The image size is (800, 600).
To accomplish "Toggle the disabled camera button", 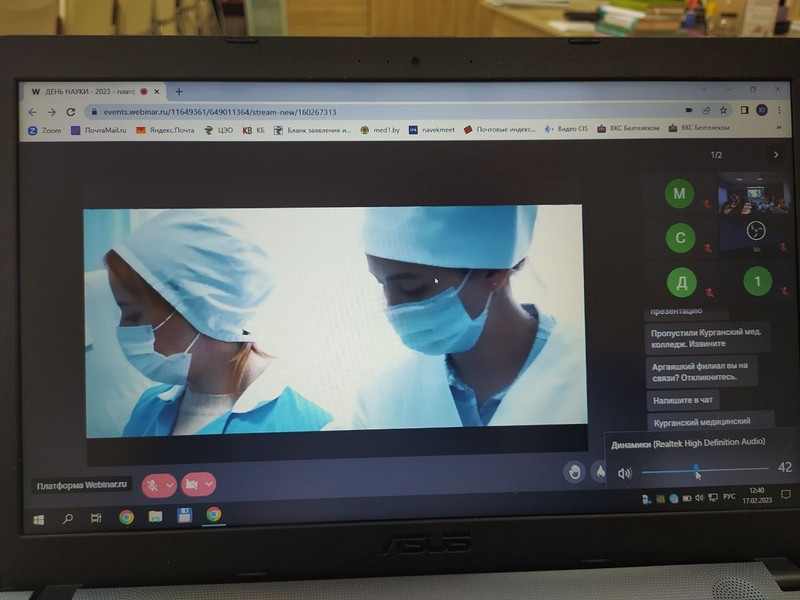I will (191, 485).
